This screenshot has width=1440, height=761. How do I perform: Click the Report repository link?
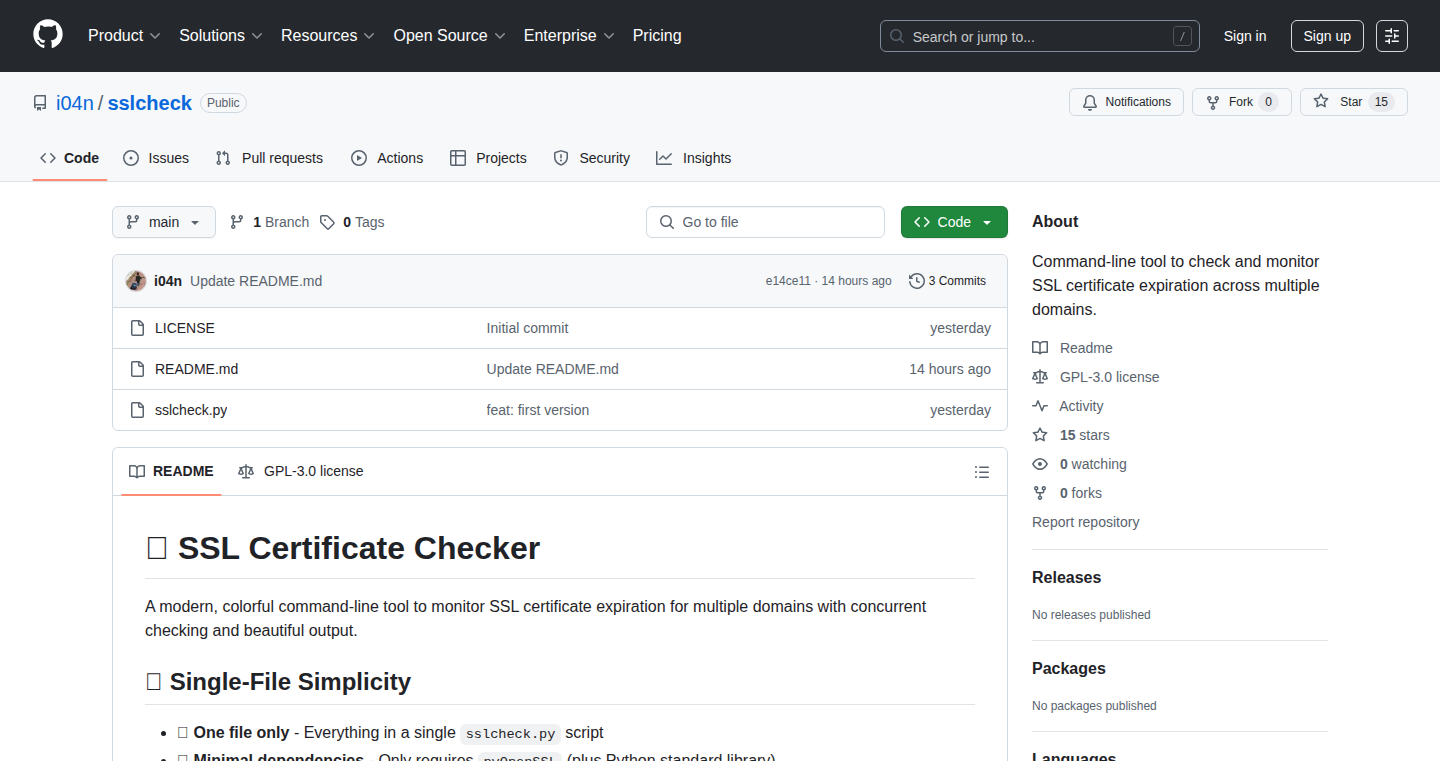click(x=1086, y=522)
